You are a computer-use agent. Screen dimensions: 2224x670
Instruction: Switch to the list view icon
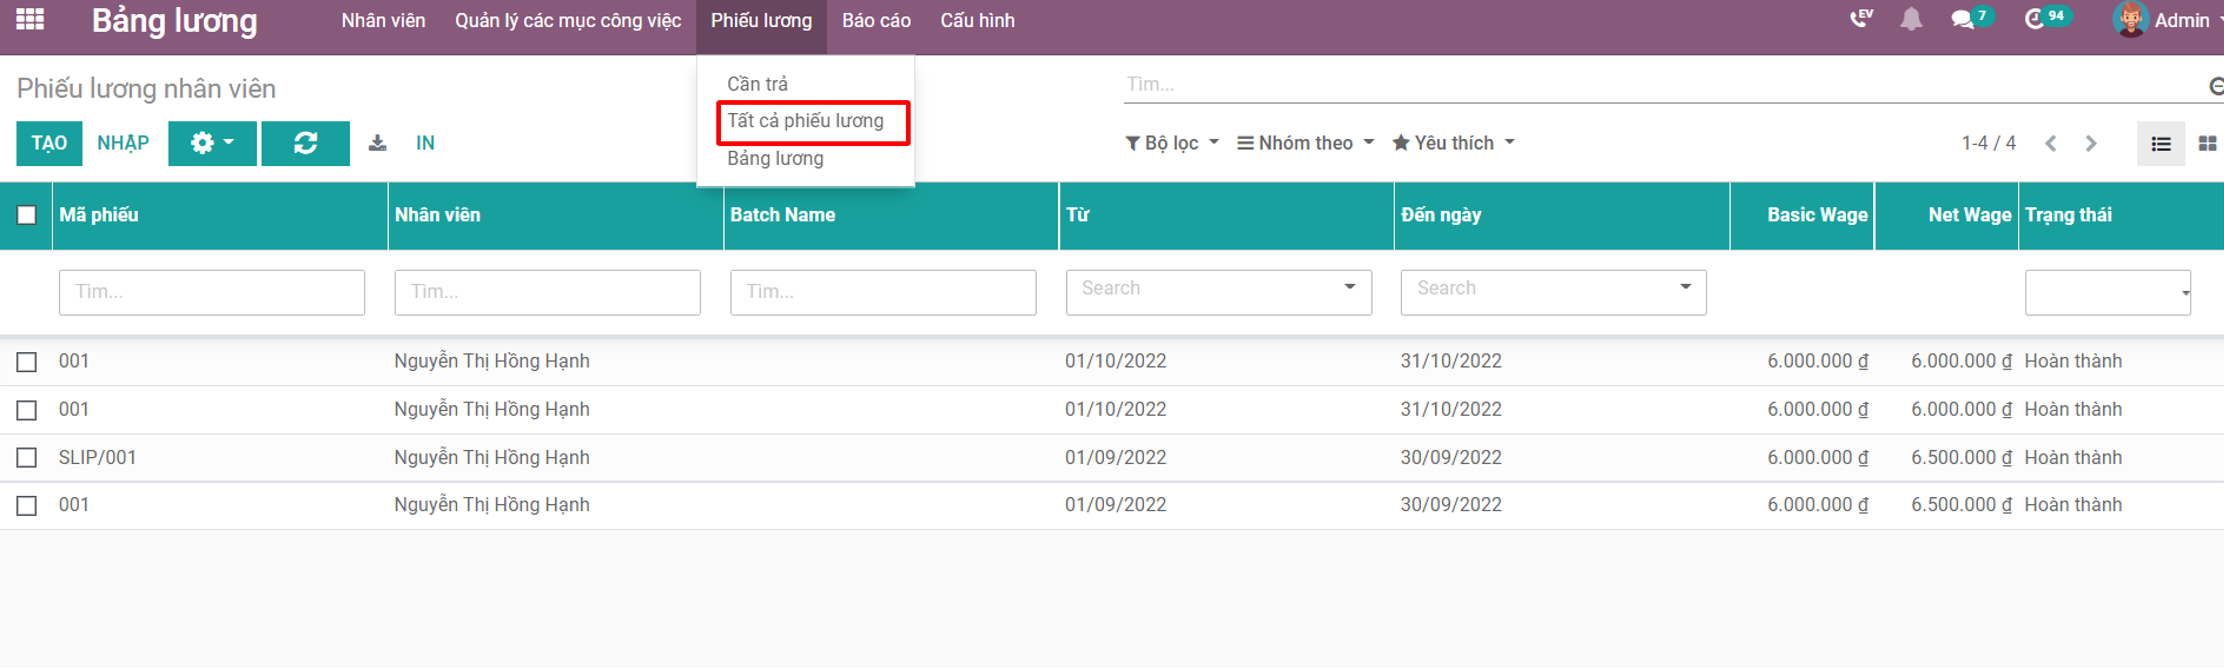(2160, 144)
